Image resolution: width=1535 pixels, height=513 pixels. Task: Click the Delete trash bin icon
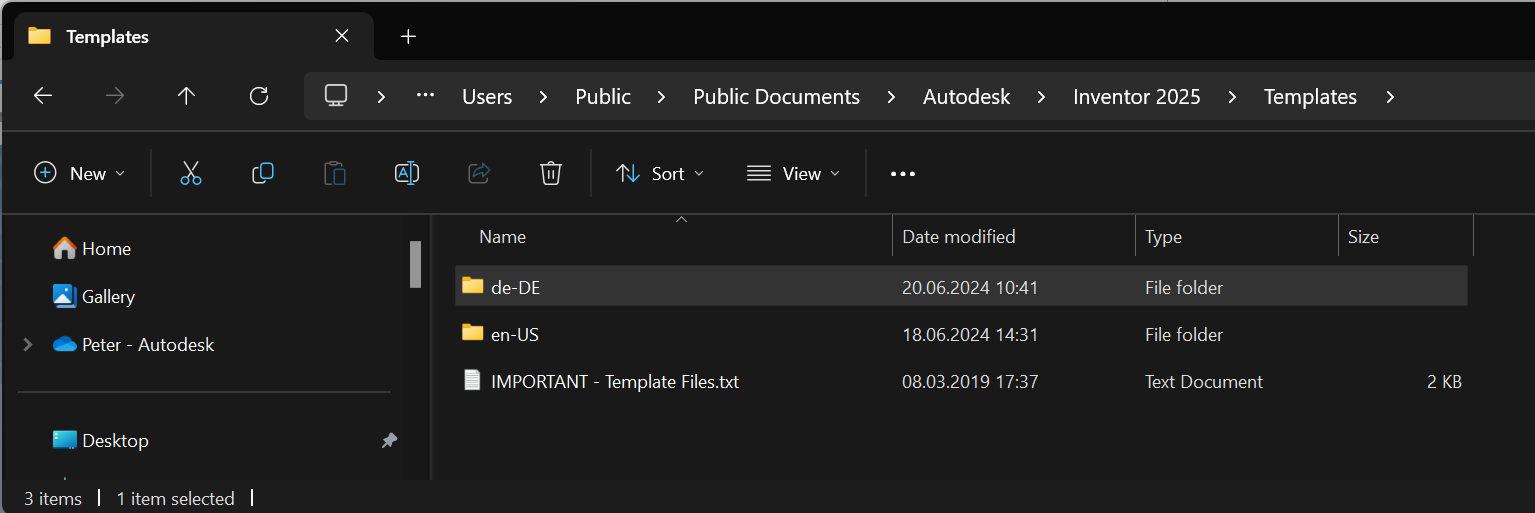[550, 173]
